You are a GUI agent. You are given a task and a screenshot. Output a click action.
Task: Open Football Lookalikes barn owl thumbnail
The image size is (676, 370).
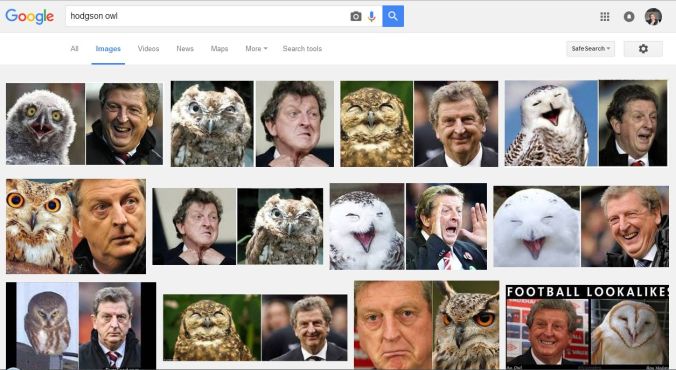pyautogui.click(x=587, y=326)
